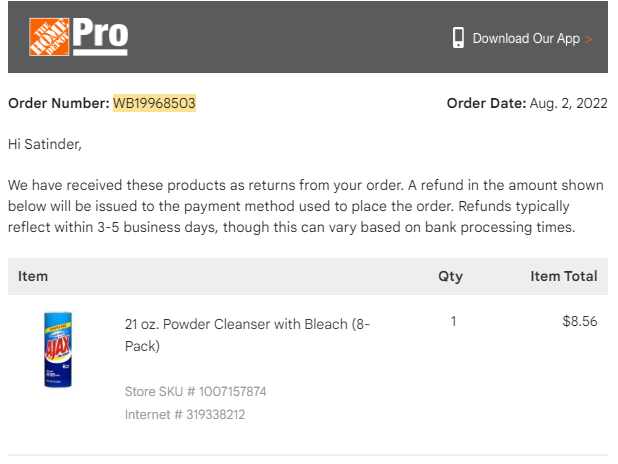Click the Pro logo text

coord(101,36)
